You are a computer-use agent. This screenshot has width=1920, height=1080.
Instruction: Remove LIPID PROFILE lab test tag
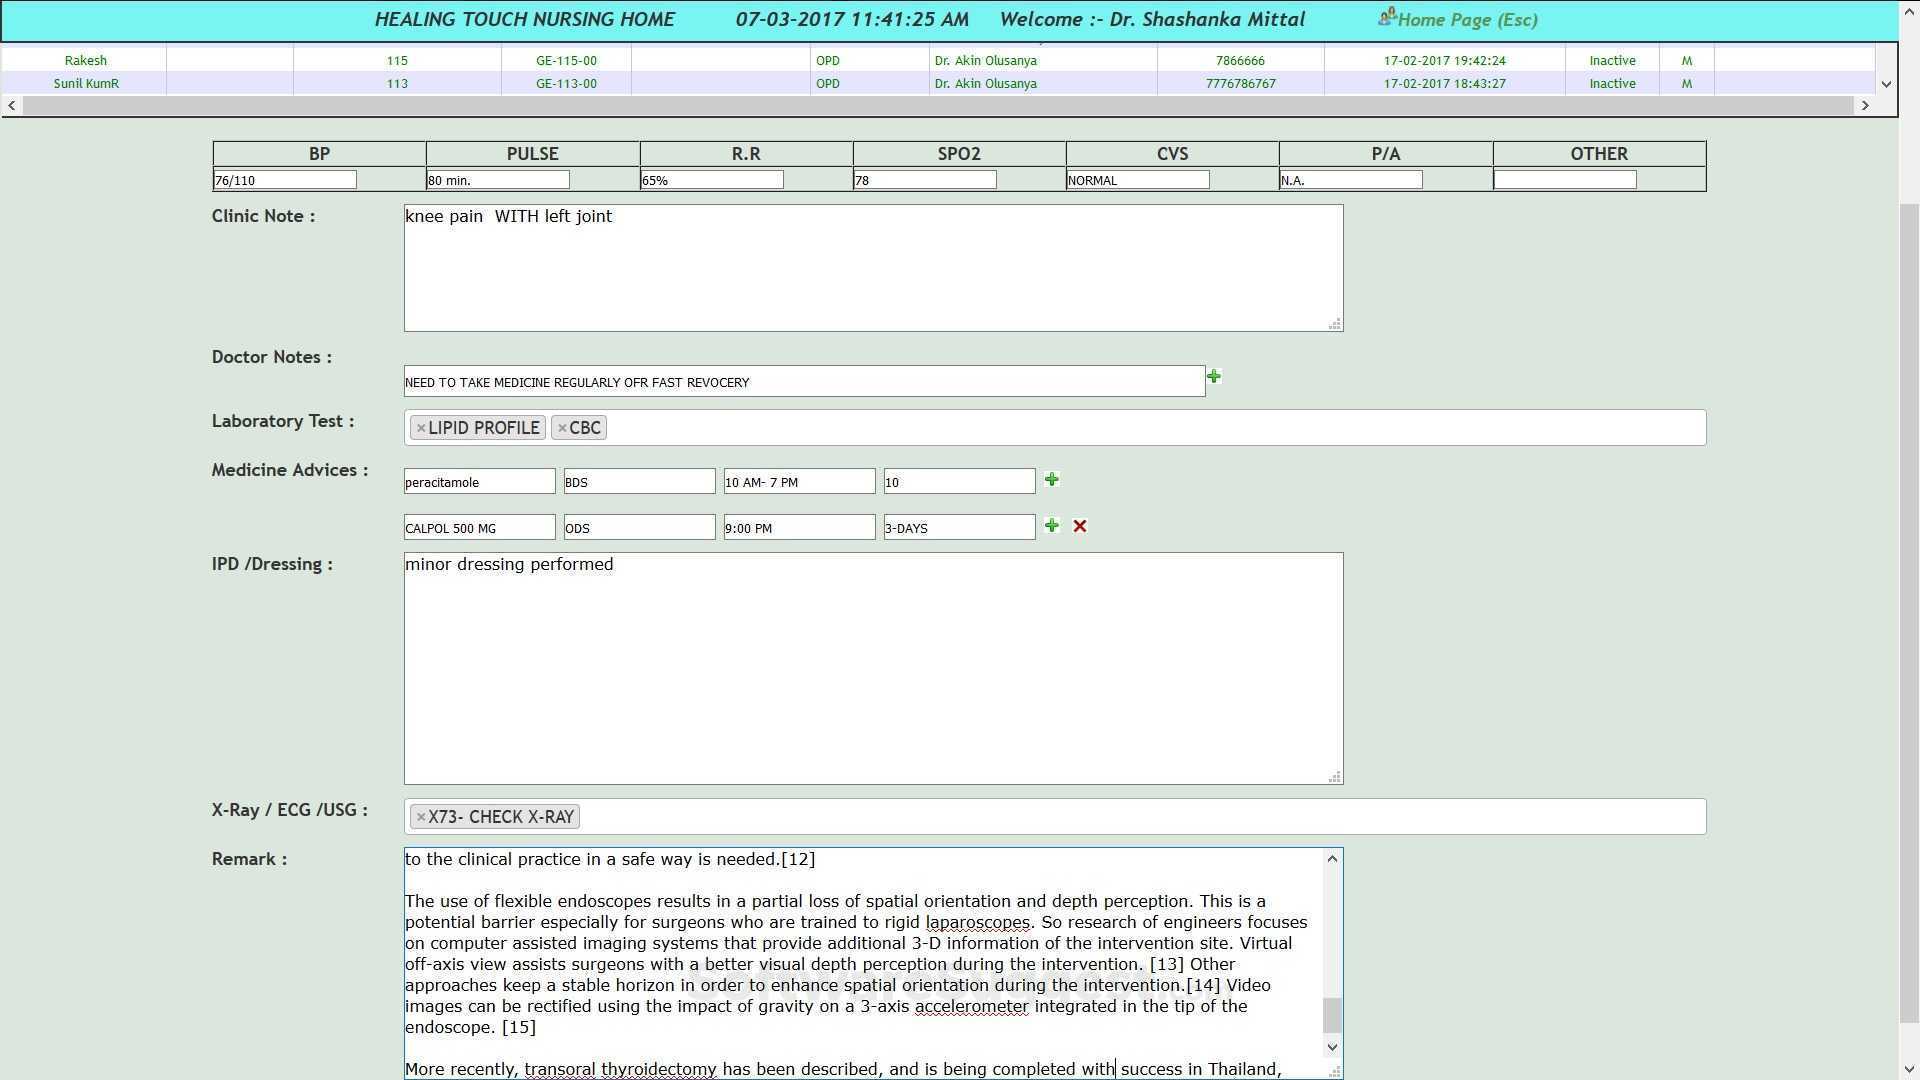click(421, 428)
